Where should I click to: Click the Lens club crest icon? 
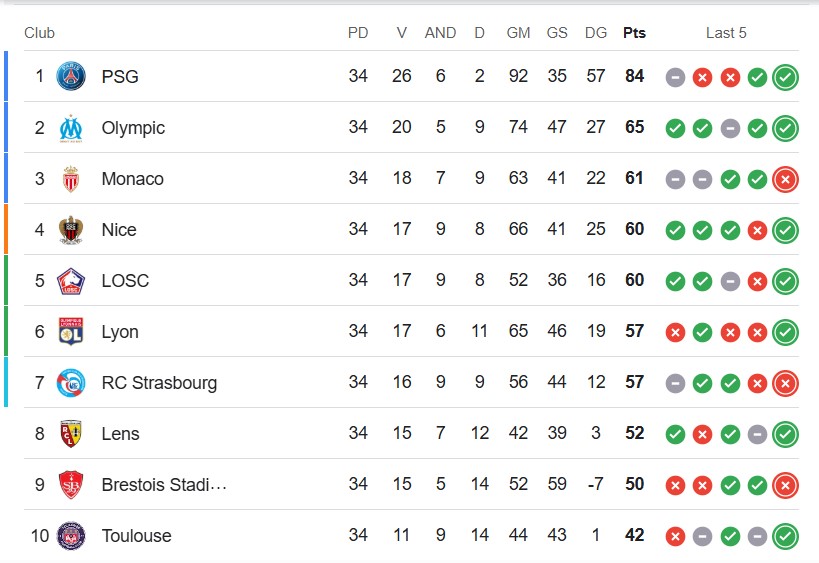(71, 434)
